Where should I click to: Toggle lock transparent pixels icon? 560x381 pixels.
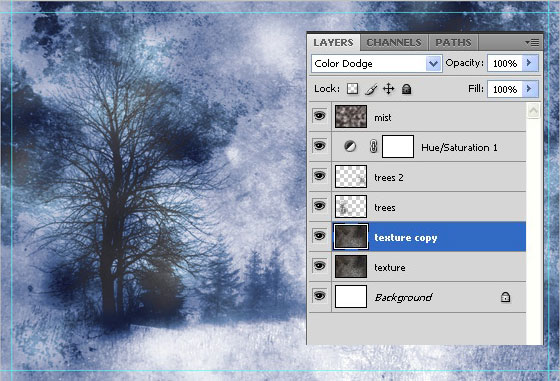click(x=352, y=89)
